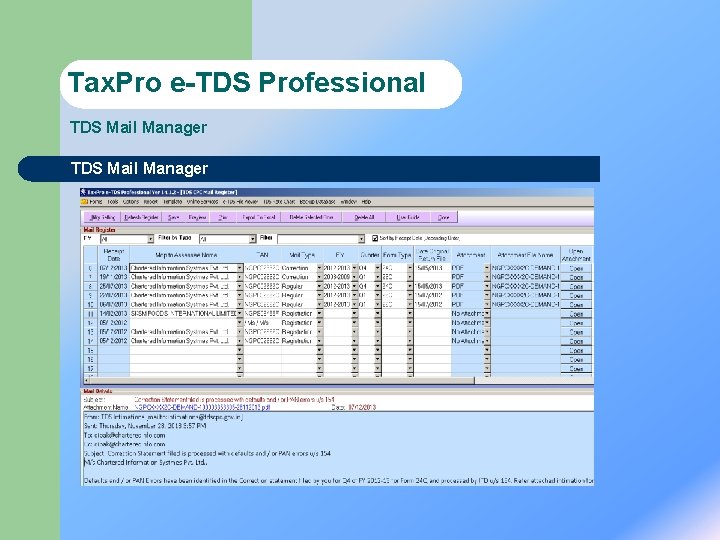Open the Template menu
The width and height of the screenshot is (720, 540).
(x=173, y=202)
